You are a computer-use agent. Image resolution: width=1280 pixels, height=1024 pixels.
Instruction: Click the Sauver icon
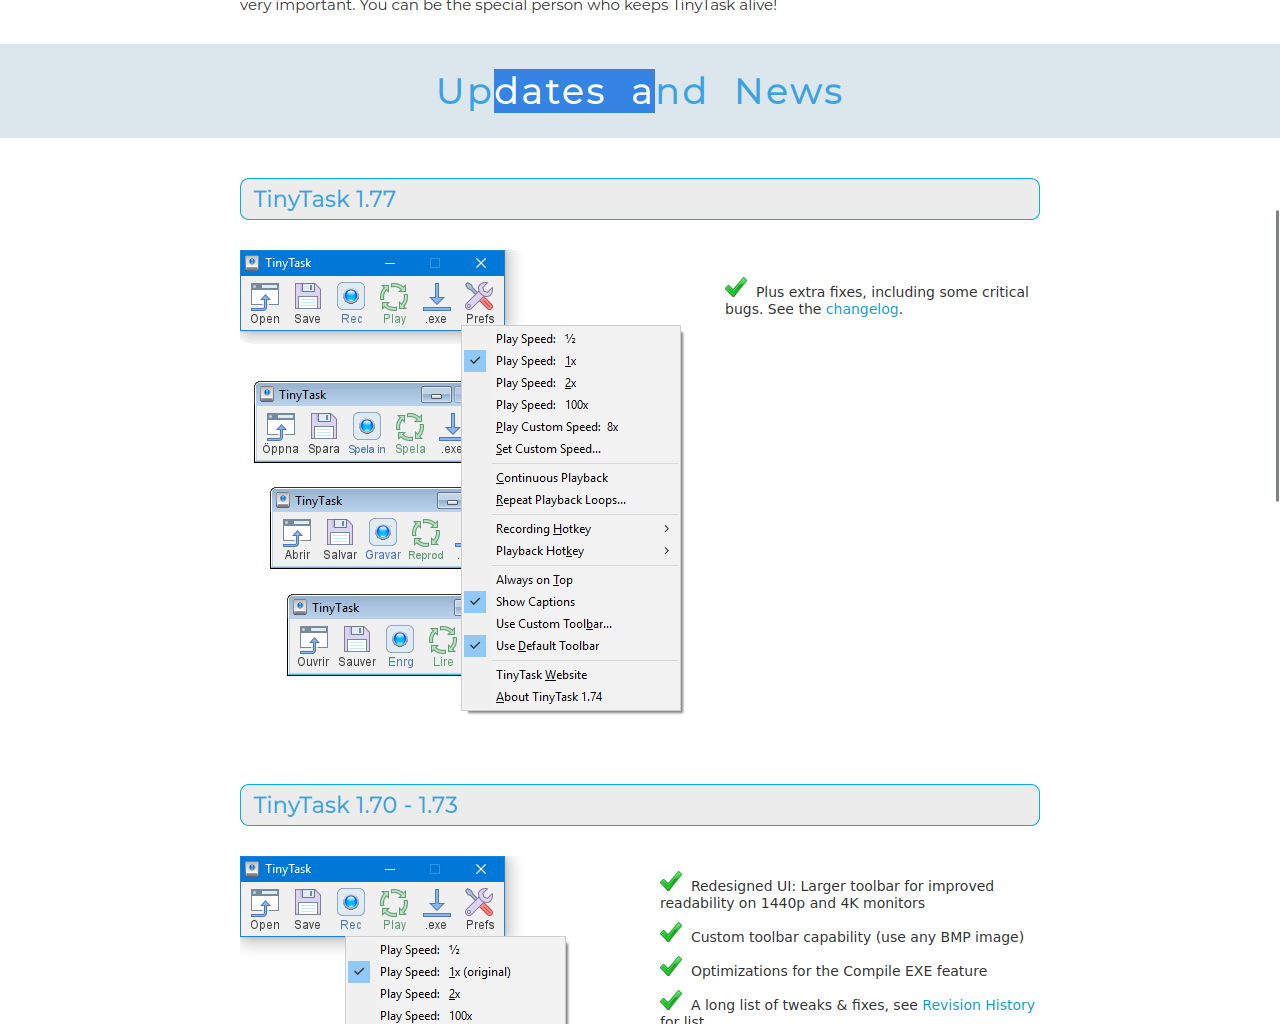pyautogui.click(x=357, y=647)
